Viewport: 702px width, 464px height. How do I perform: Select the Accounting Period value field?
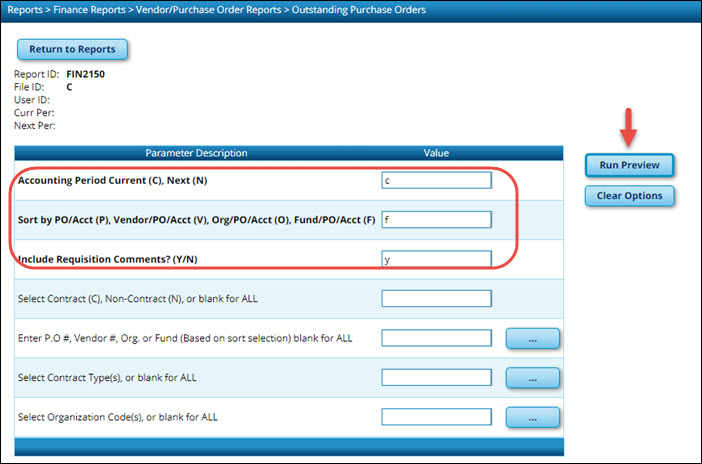tap(436, 180)
